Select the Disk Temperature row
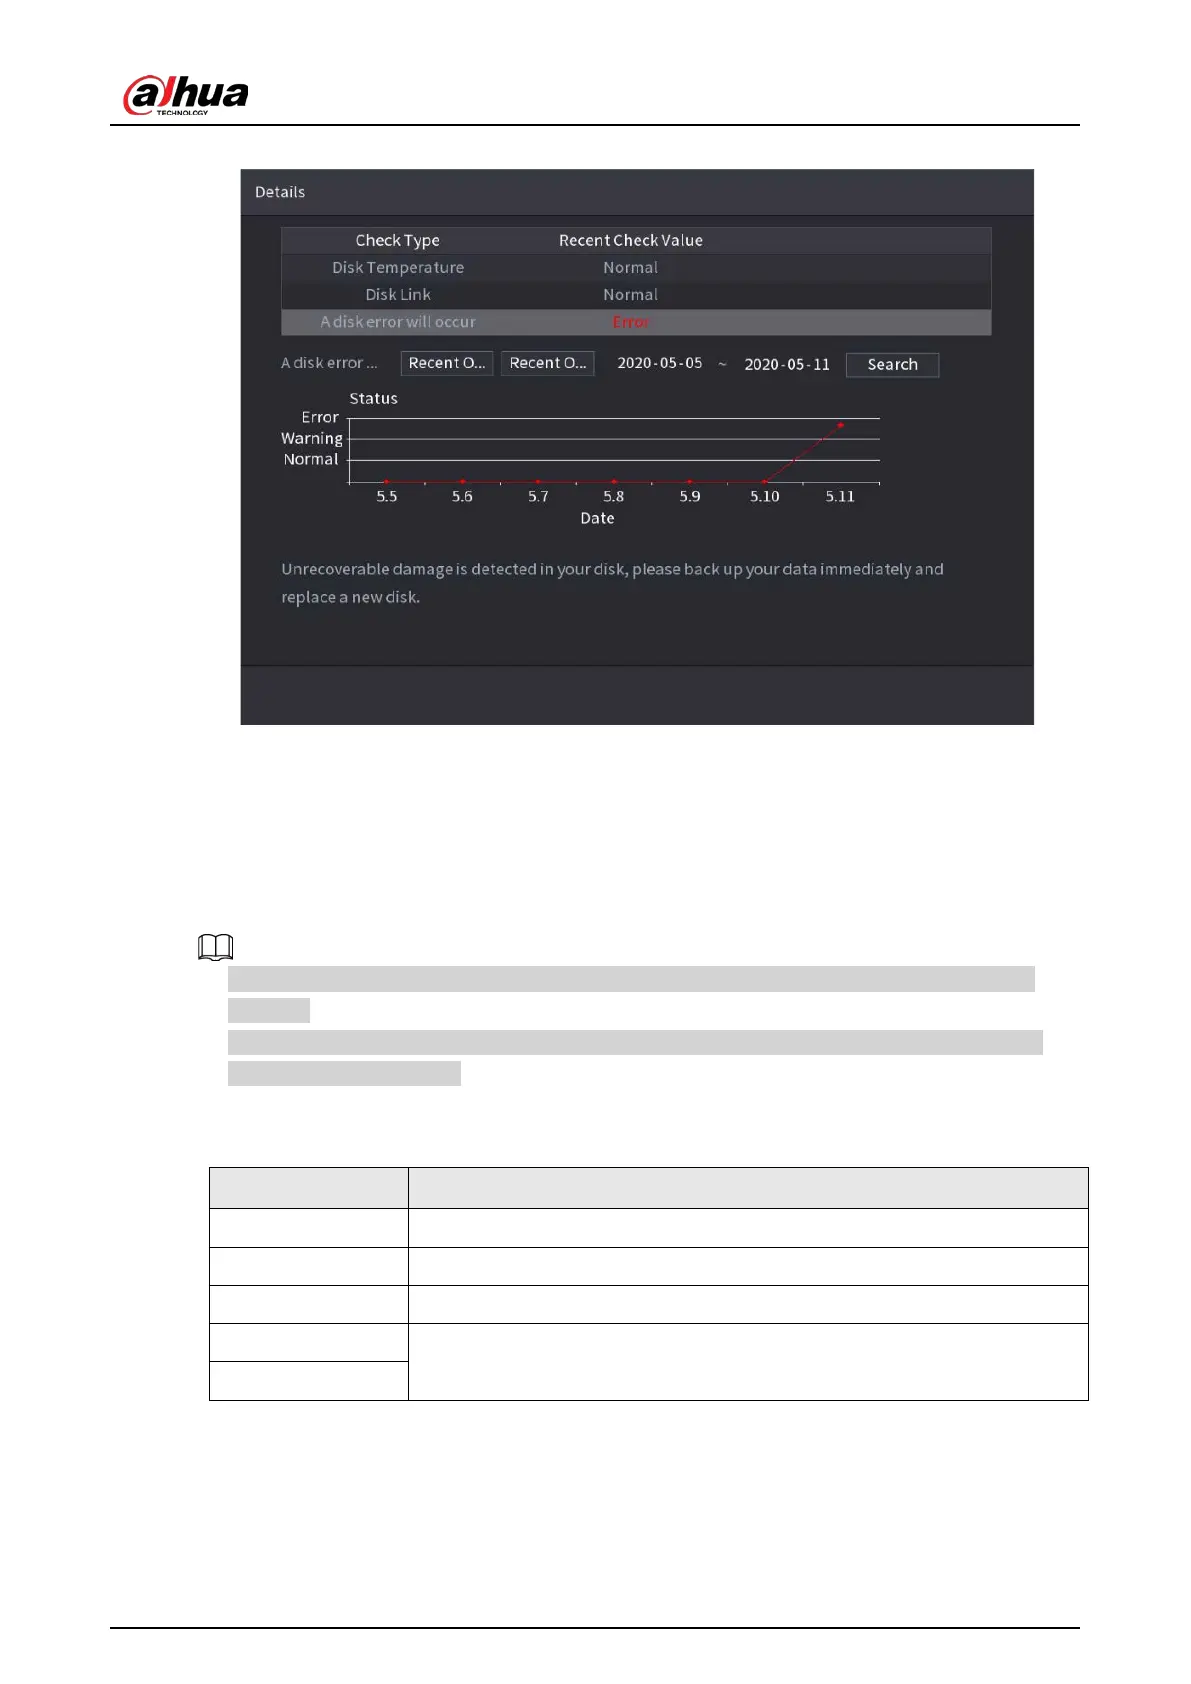 coord(636,268)
